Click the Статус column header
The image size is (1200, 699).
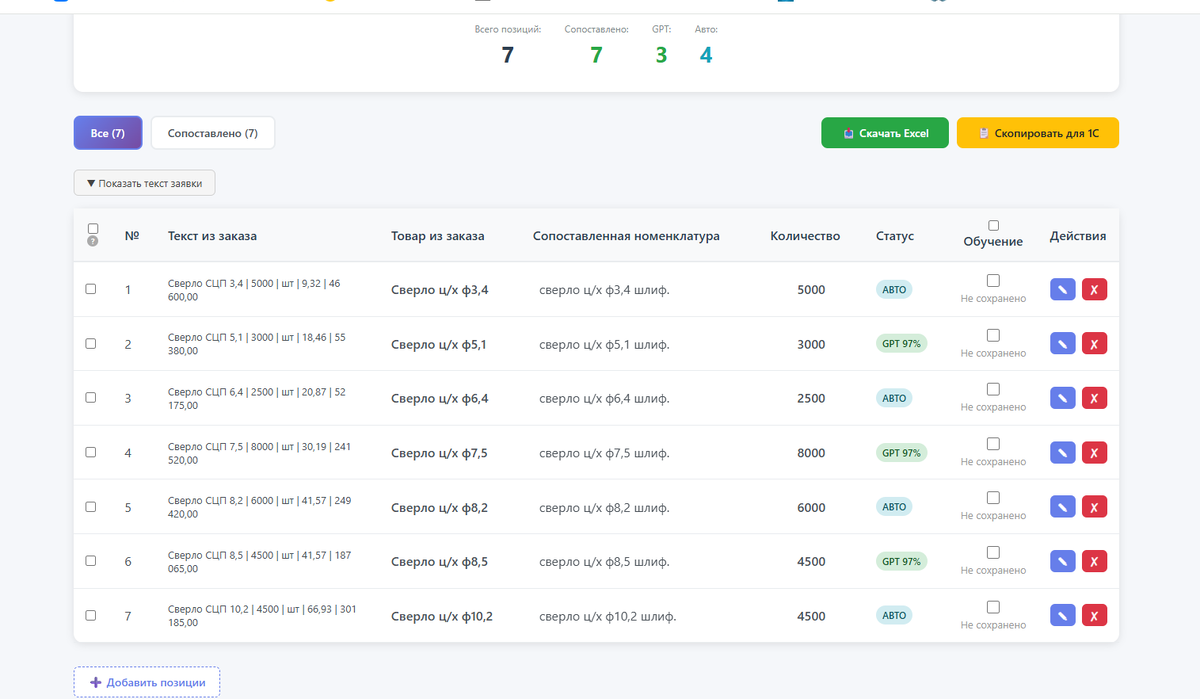(x=895, y=236)
